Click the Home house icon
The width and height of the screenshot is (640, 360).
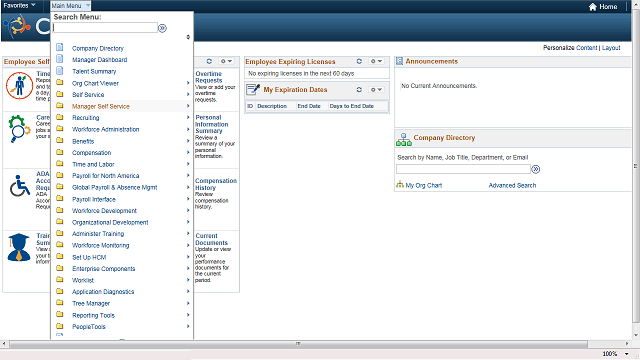593,7
